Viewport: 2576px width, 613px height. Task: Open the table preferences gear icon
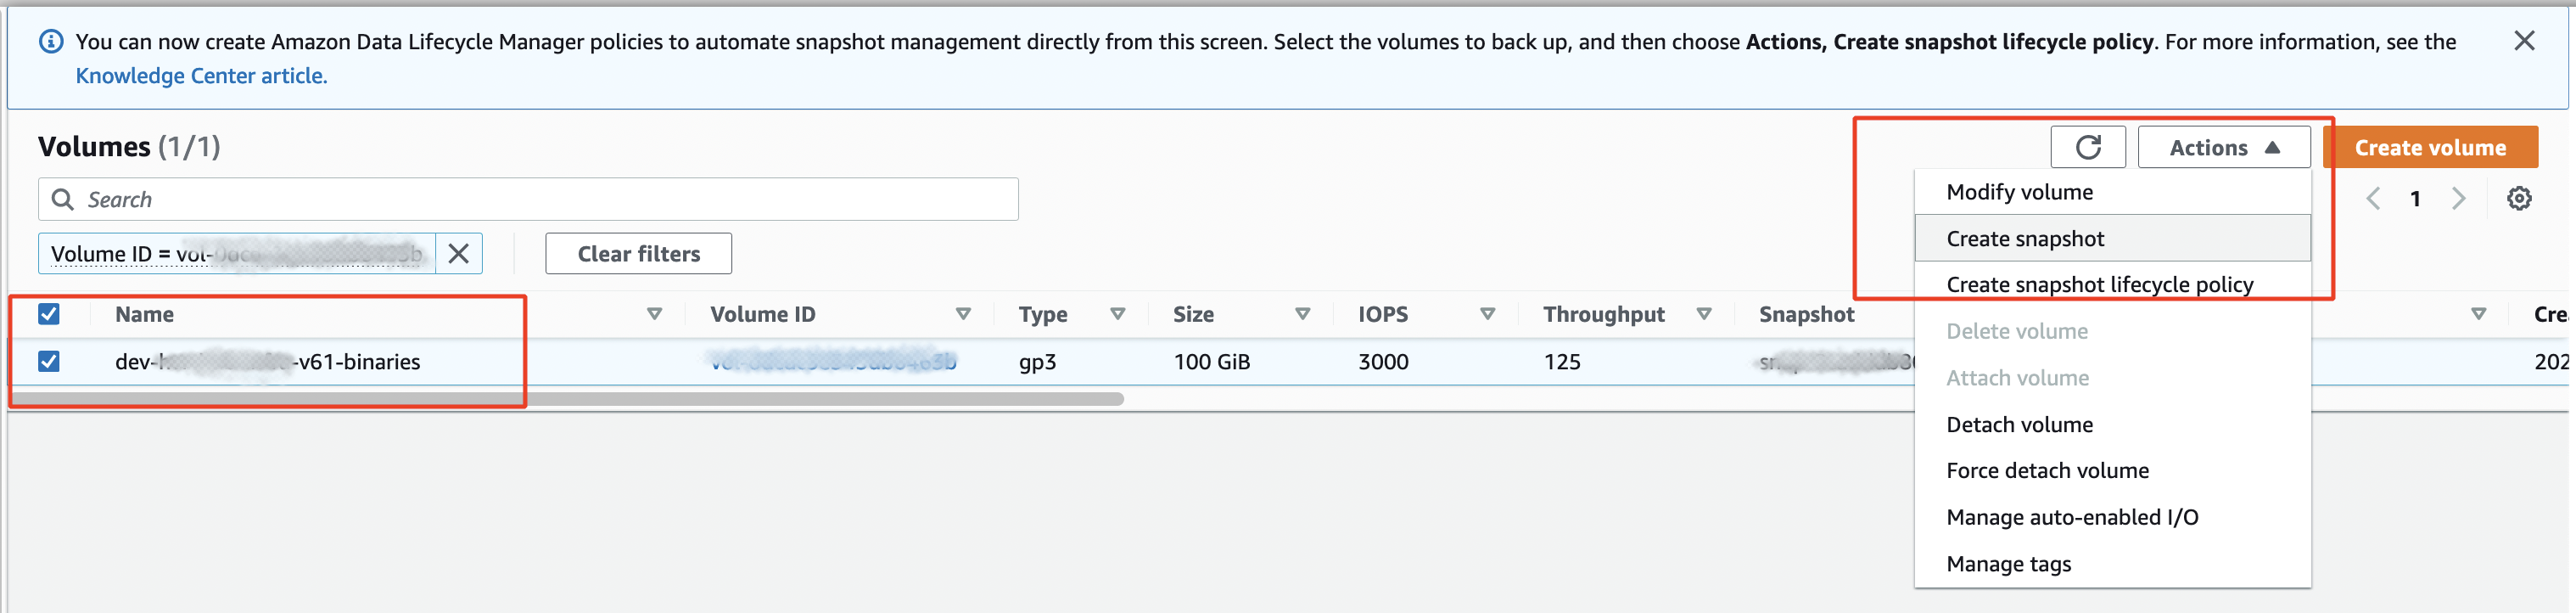coord(2518,199)
